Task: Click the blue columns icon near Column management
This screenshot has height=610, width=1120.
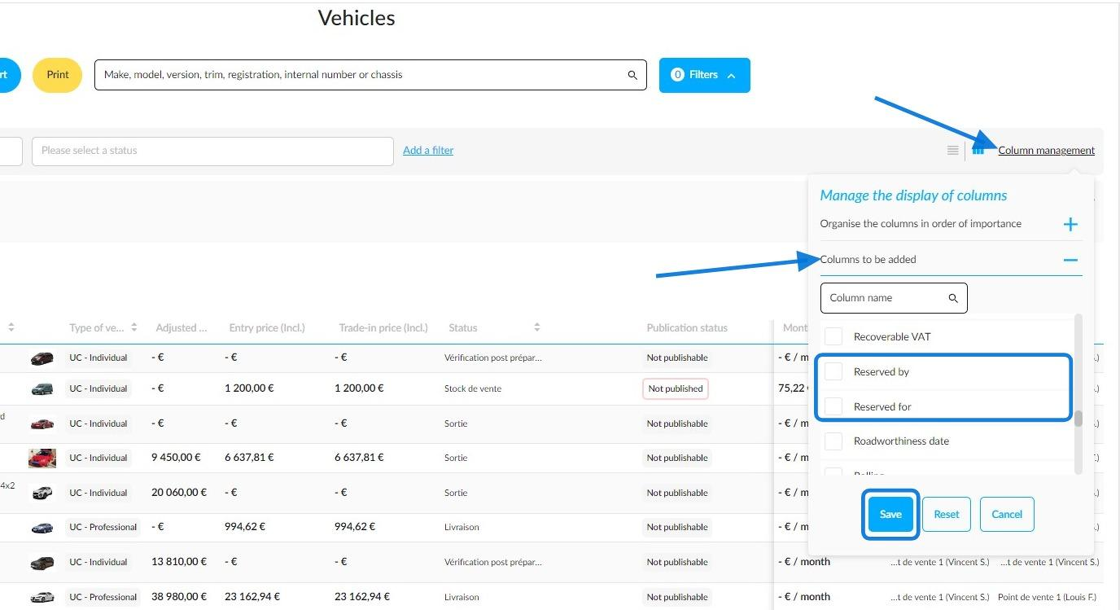Action: 978,150
